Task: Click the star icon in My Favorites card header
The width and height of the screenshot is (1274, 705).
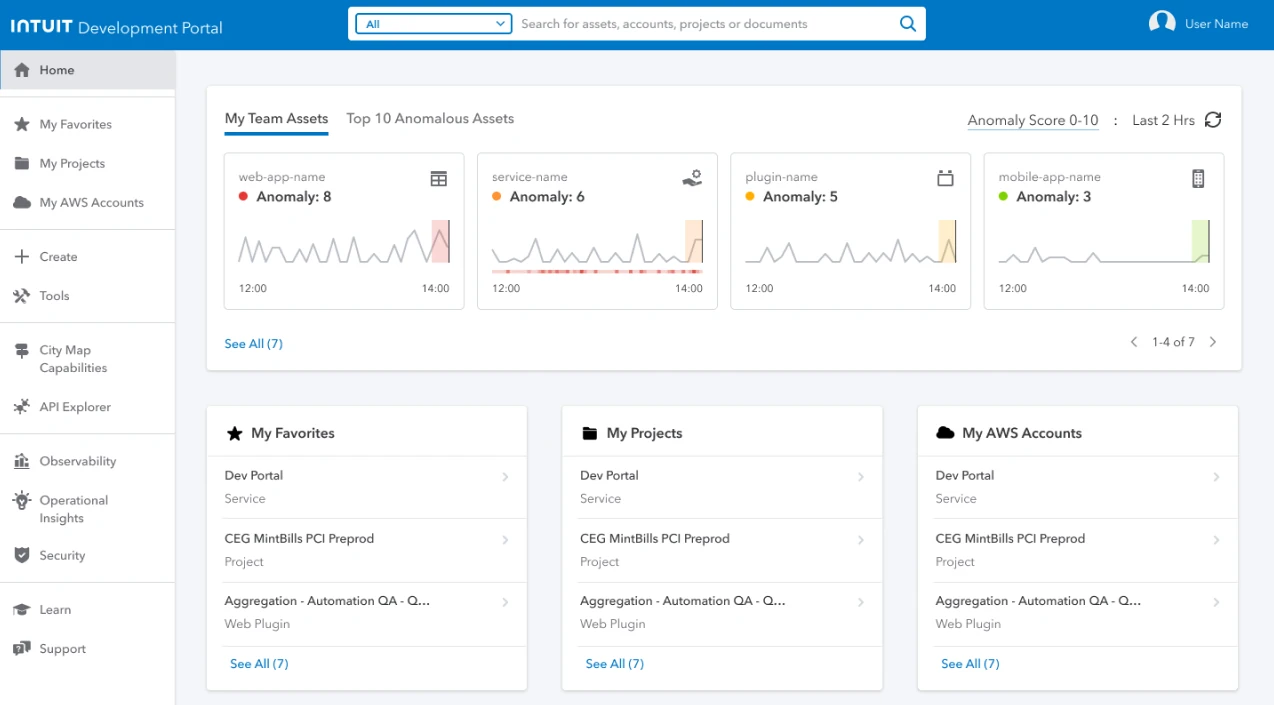Action: tap(235, 433)
